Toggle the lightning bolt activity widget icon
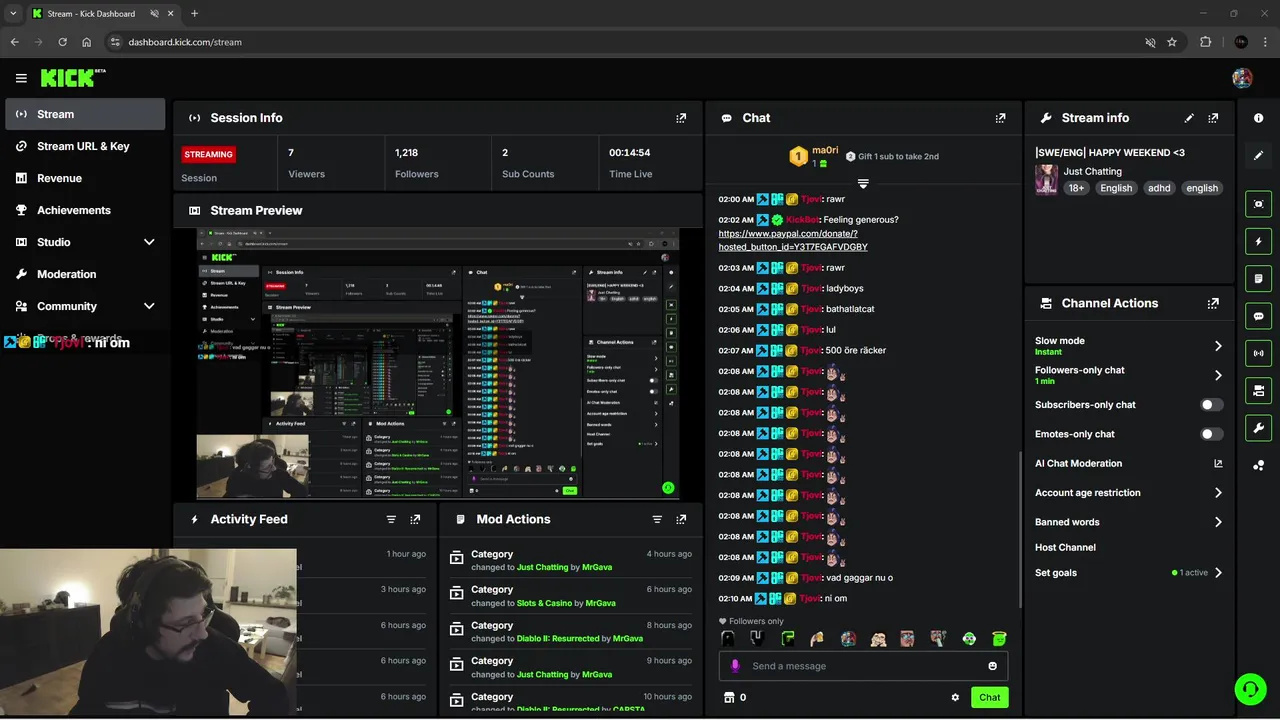1280x720 pixels. (x=1258, y=241)
